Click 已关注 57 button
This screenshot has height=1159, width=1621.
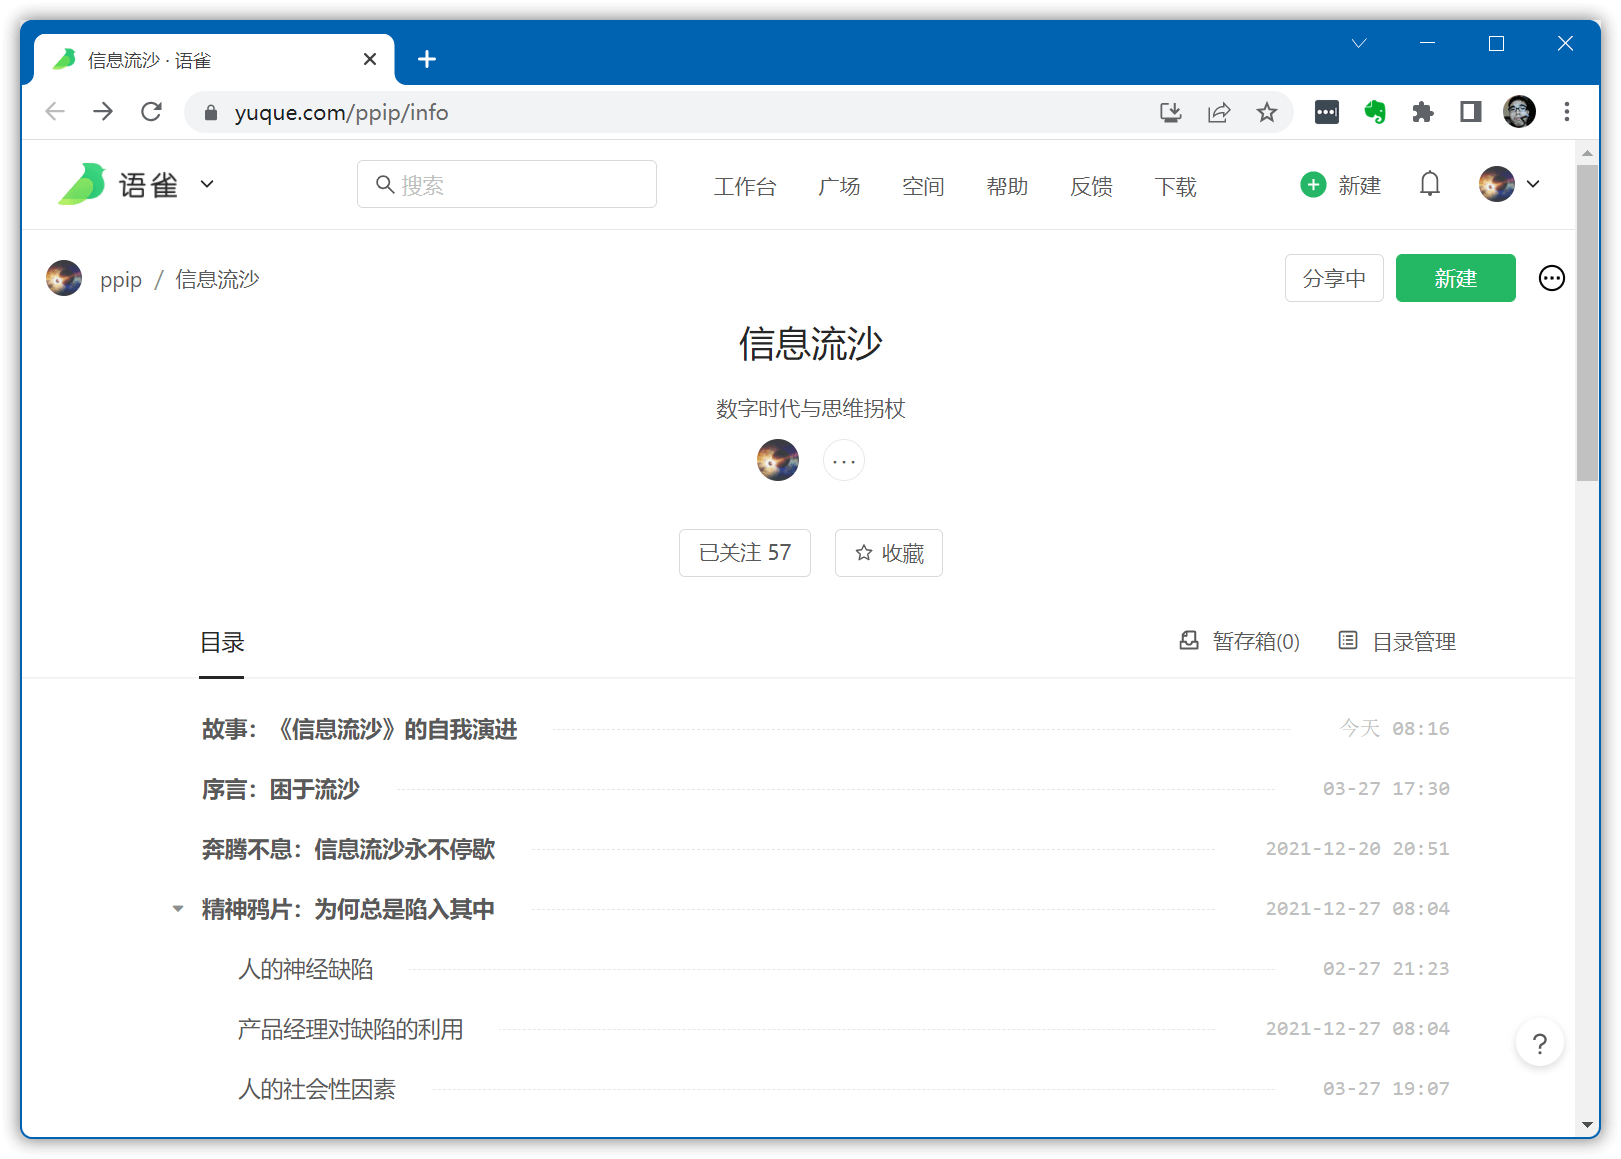coord(745,553)
